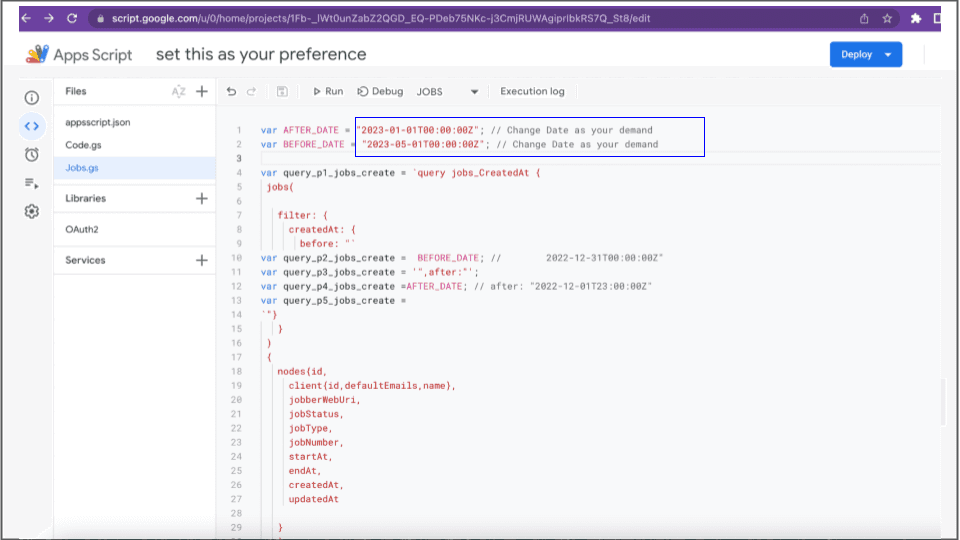
Task: Click the Redo arrow in editor toolbar
Action: 253,91
